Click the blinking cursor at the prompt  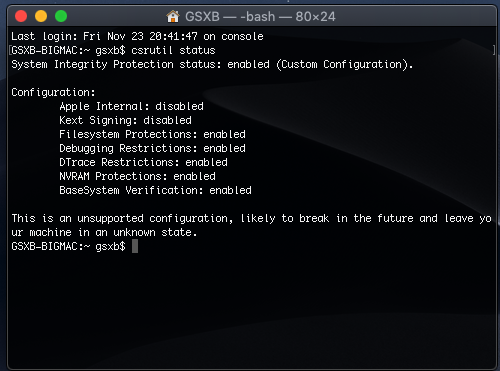click(x=135, y=246)
